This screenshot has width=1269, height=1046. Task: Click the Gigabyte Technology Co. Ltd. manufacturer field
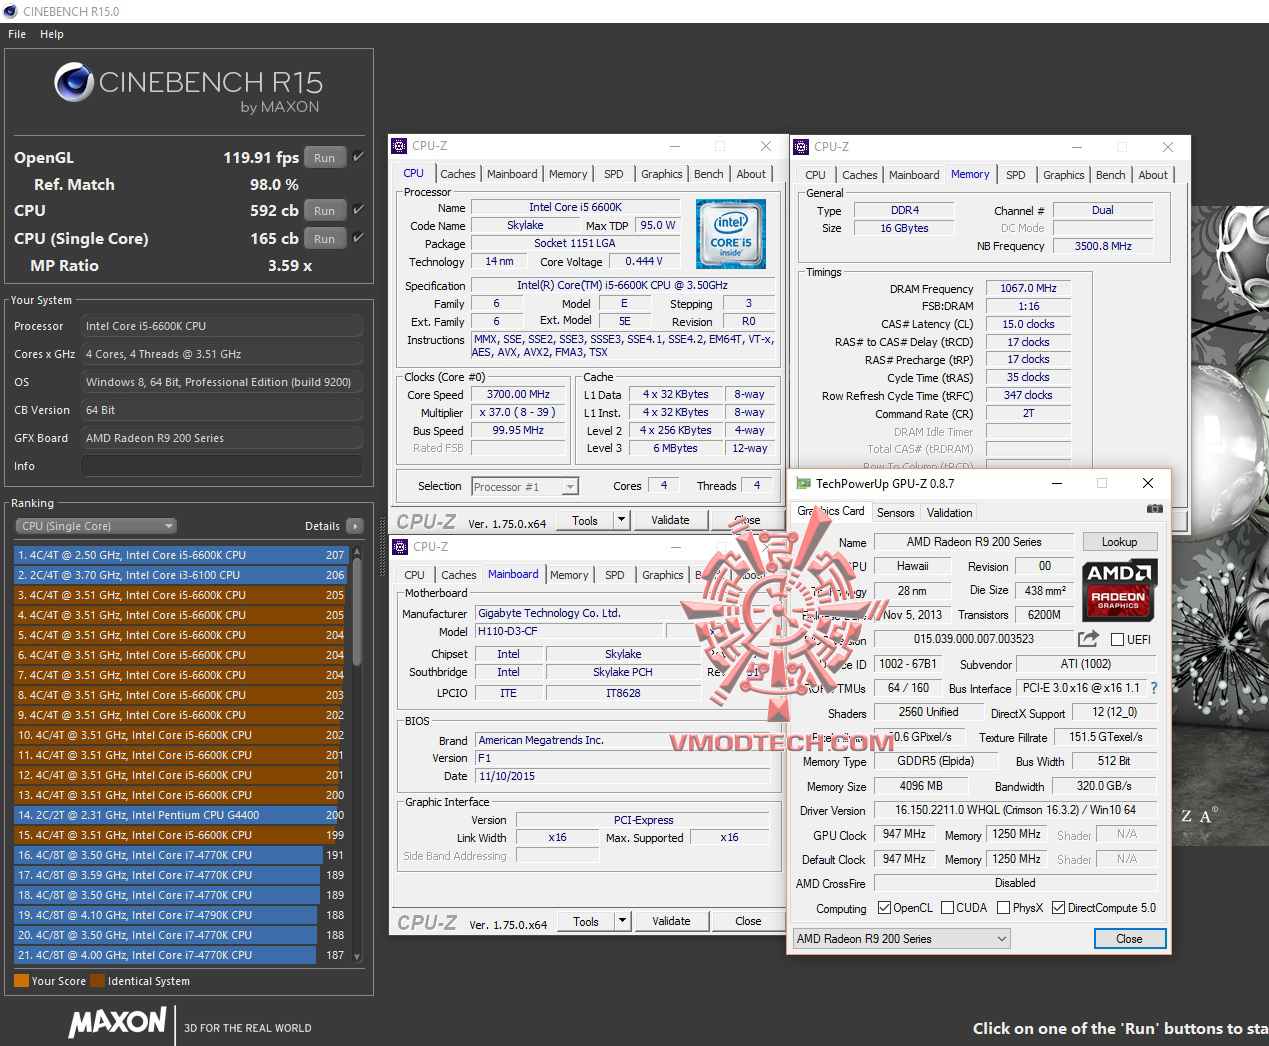coord(623,613)
